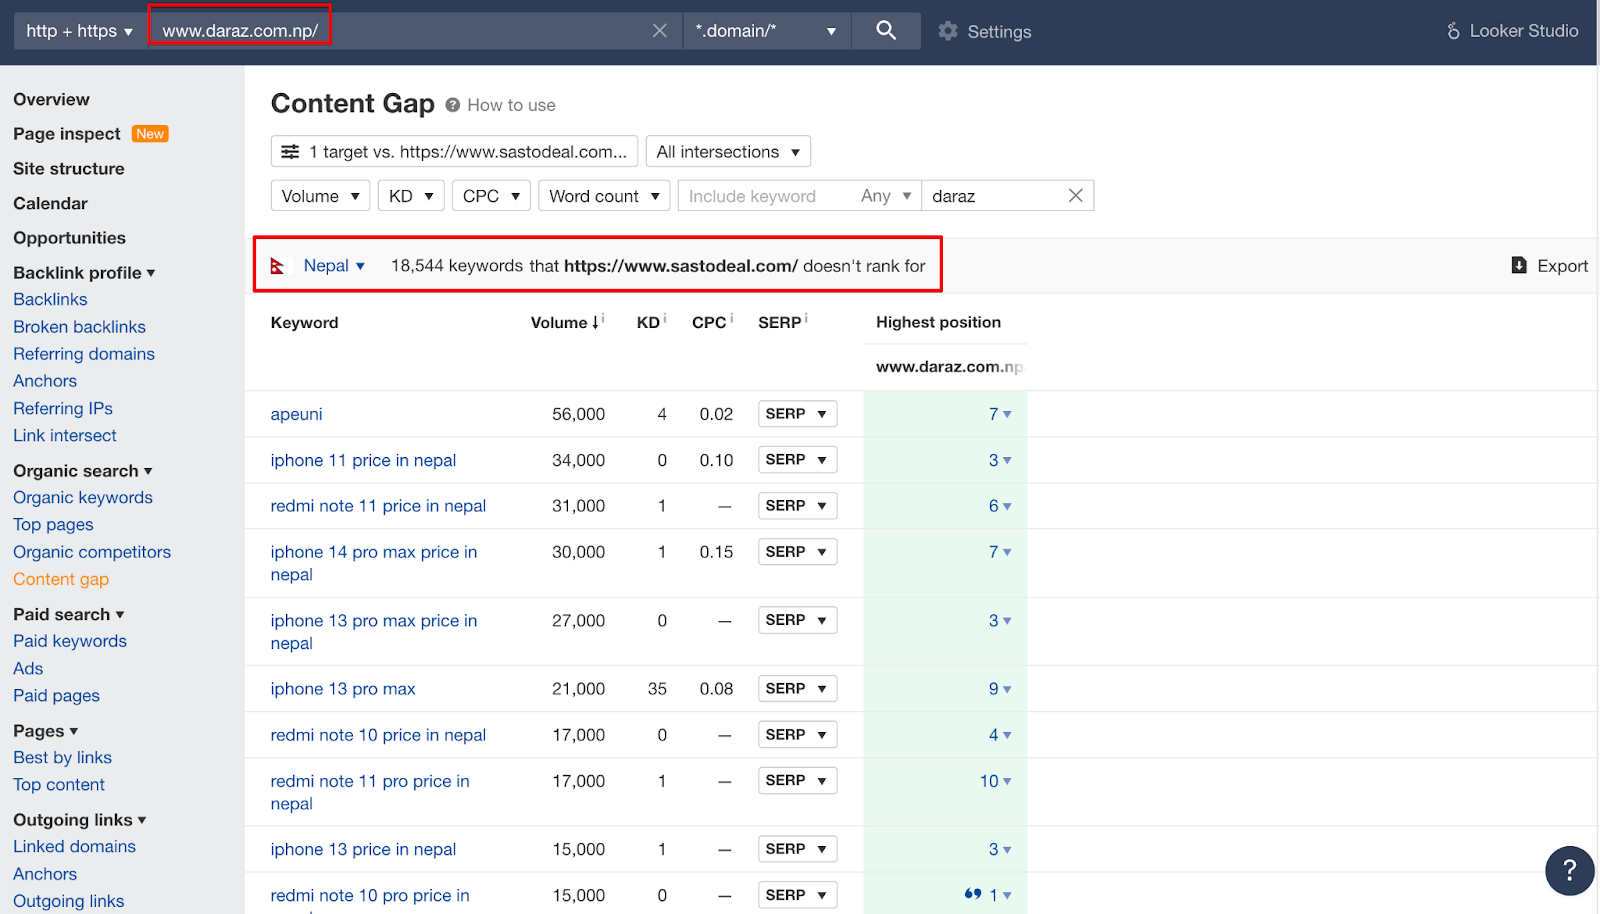
Task: Open the Backlinks report link
Action: tap(50, 299)
